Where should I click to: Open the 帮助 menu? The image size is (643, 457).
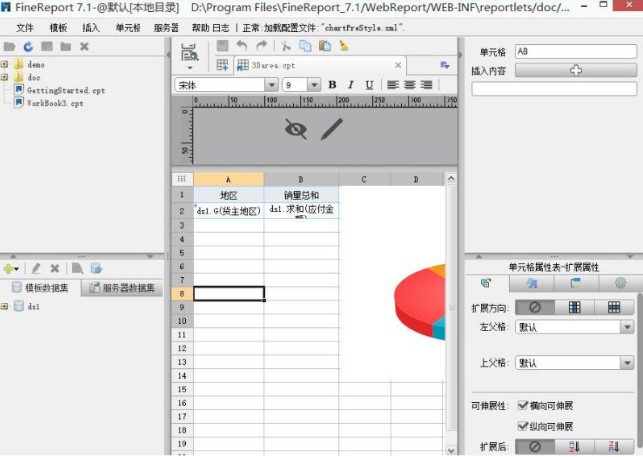(200, 28)
